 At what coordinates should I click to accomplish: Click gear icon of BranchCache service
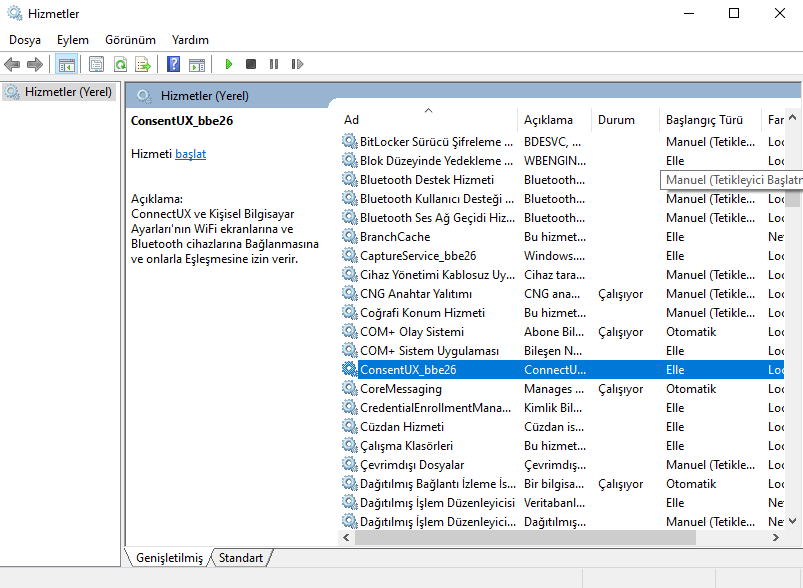(350, 236)
